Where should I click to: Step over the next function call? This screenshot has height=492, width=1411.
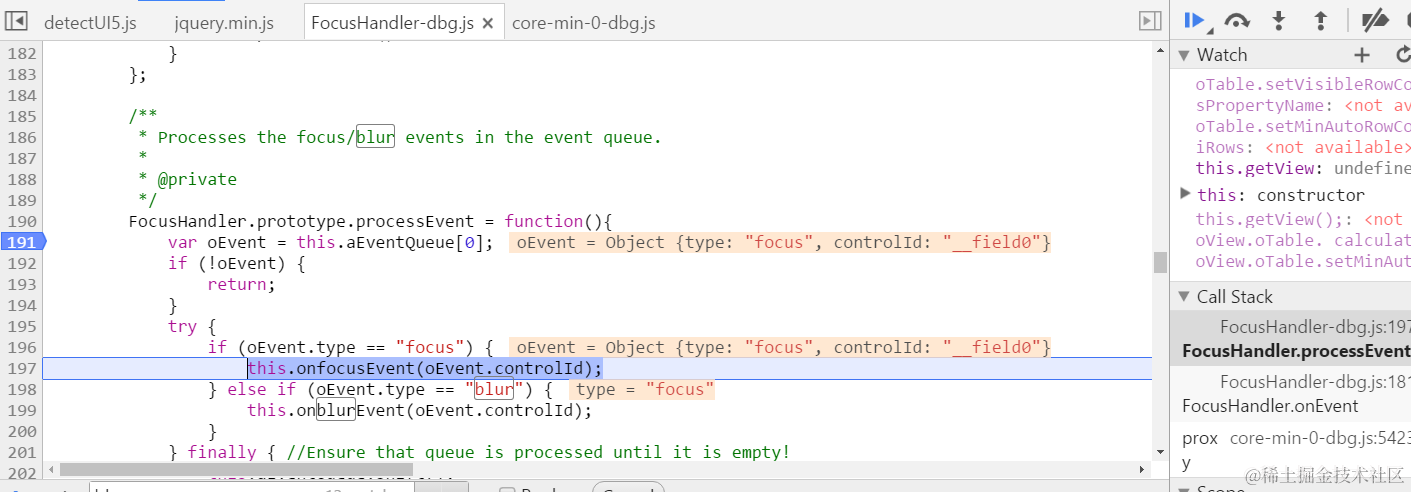[1237, 20]
